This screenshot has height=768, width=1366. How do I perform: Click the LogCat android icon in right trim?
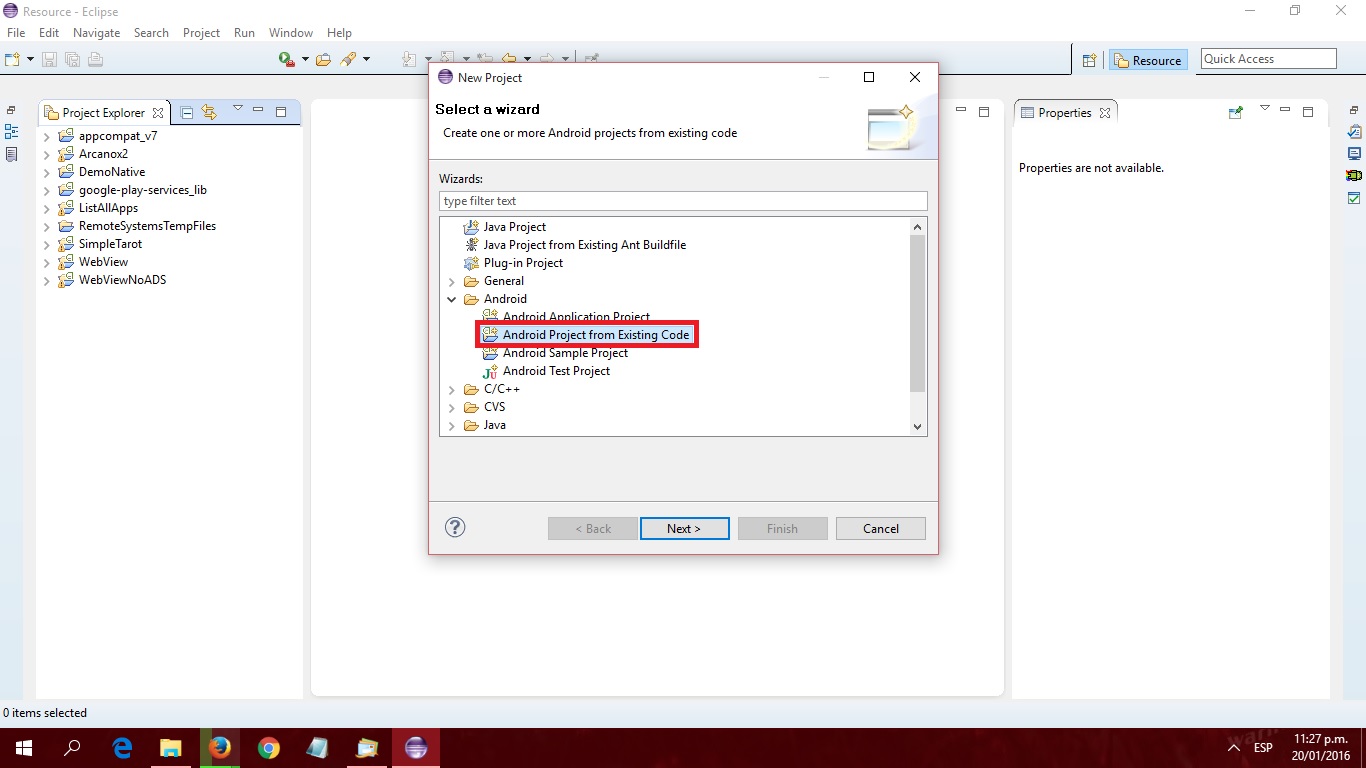[x=1354, y=176]
